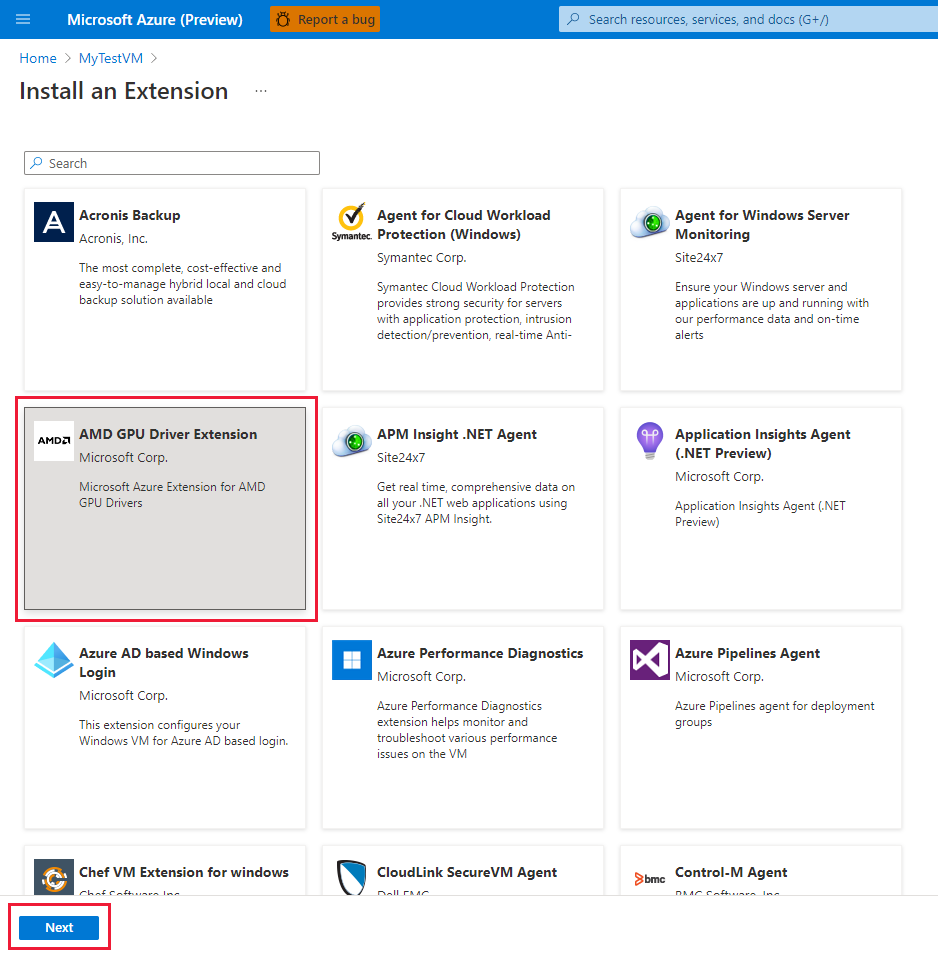Click Microsoft Corp. under Azure AD based Windows Login
Screen dimensions: 938x954
(123, 695)
